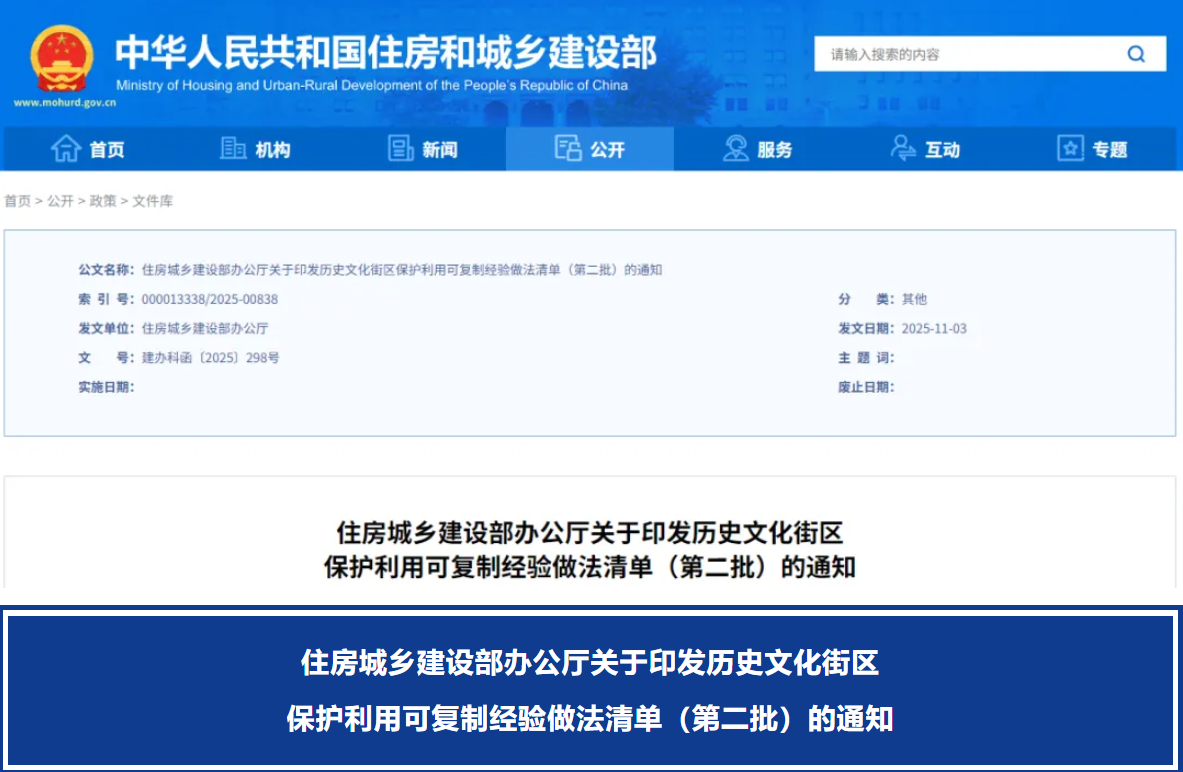The image size is (1183, 772).
Task: Open 机构 via its building icon
Action: [233, 149]
